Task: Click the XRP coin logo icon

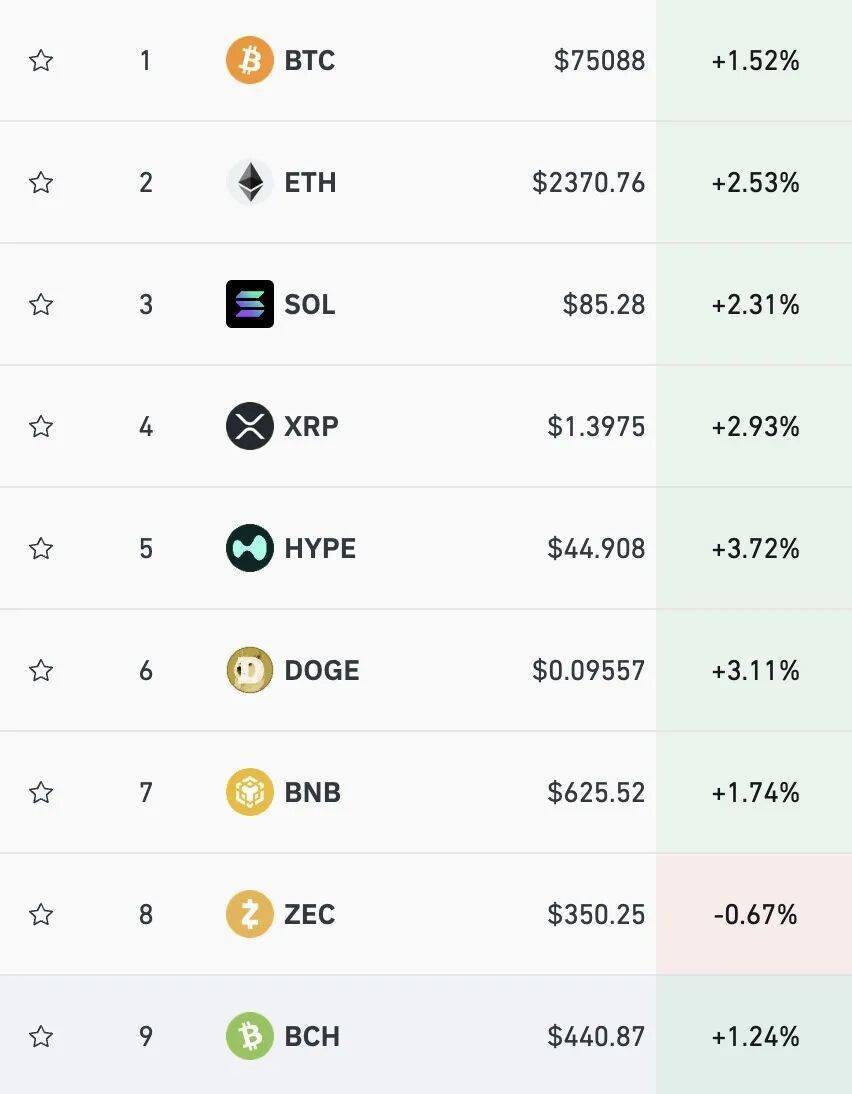Action: (x=249, y=427)
